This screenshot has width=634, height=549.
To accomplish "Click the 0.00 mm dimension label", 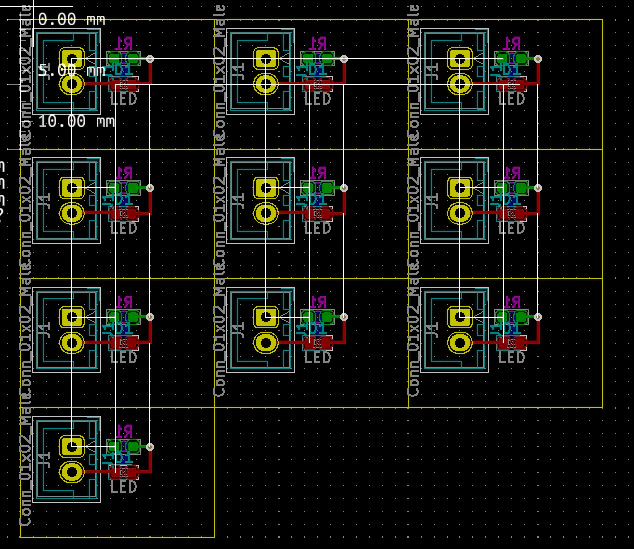I will pyautogui.click(x=72, y=19).
